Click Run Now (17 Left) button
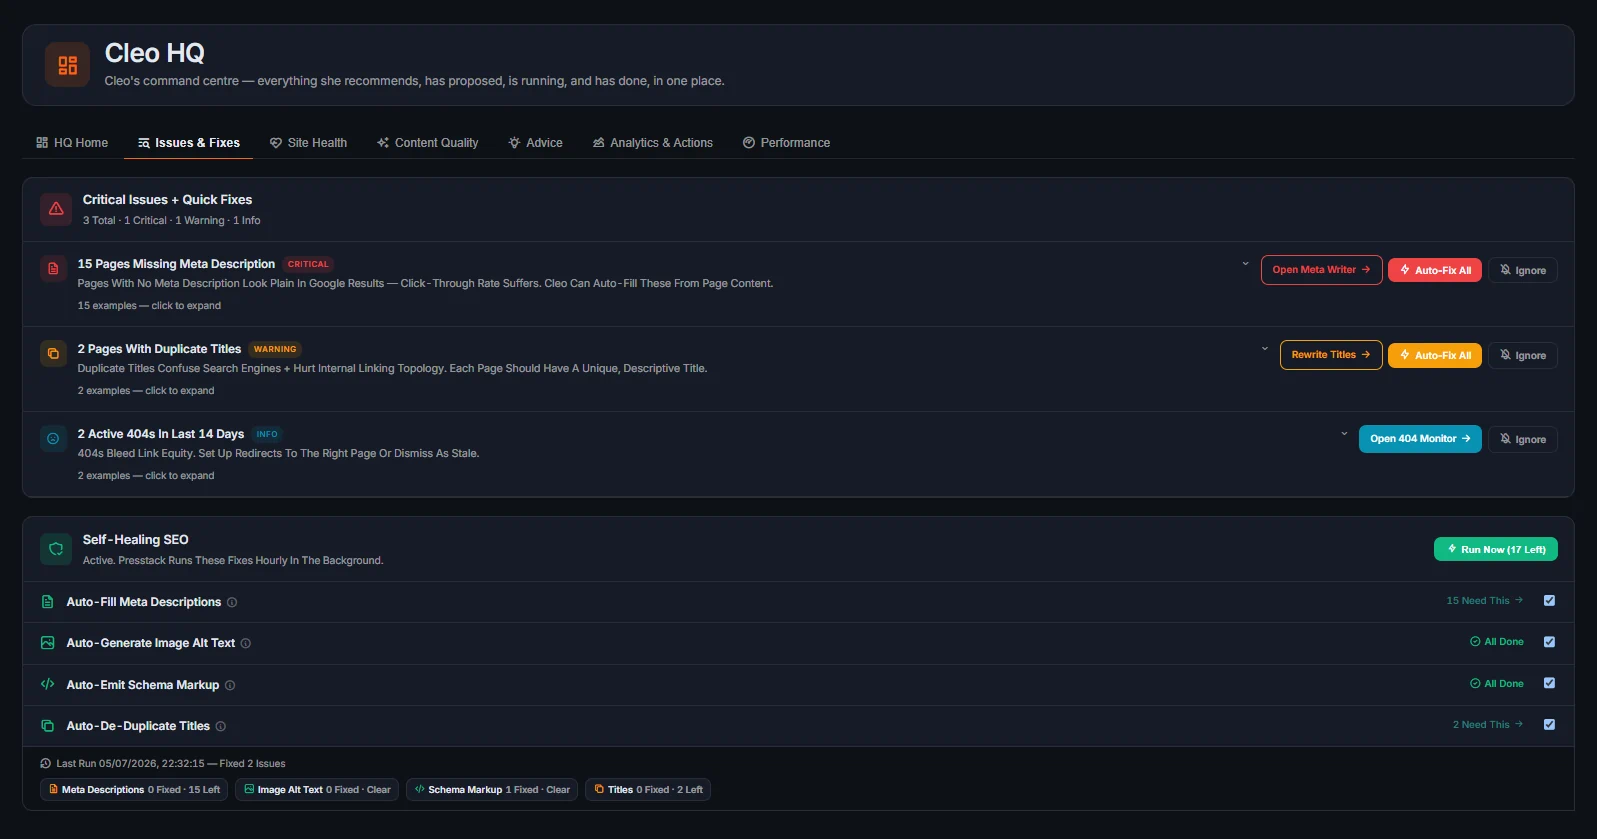Screen dimensions: 1597x839 [x=1495, y=549]
